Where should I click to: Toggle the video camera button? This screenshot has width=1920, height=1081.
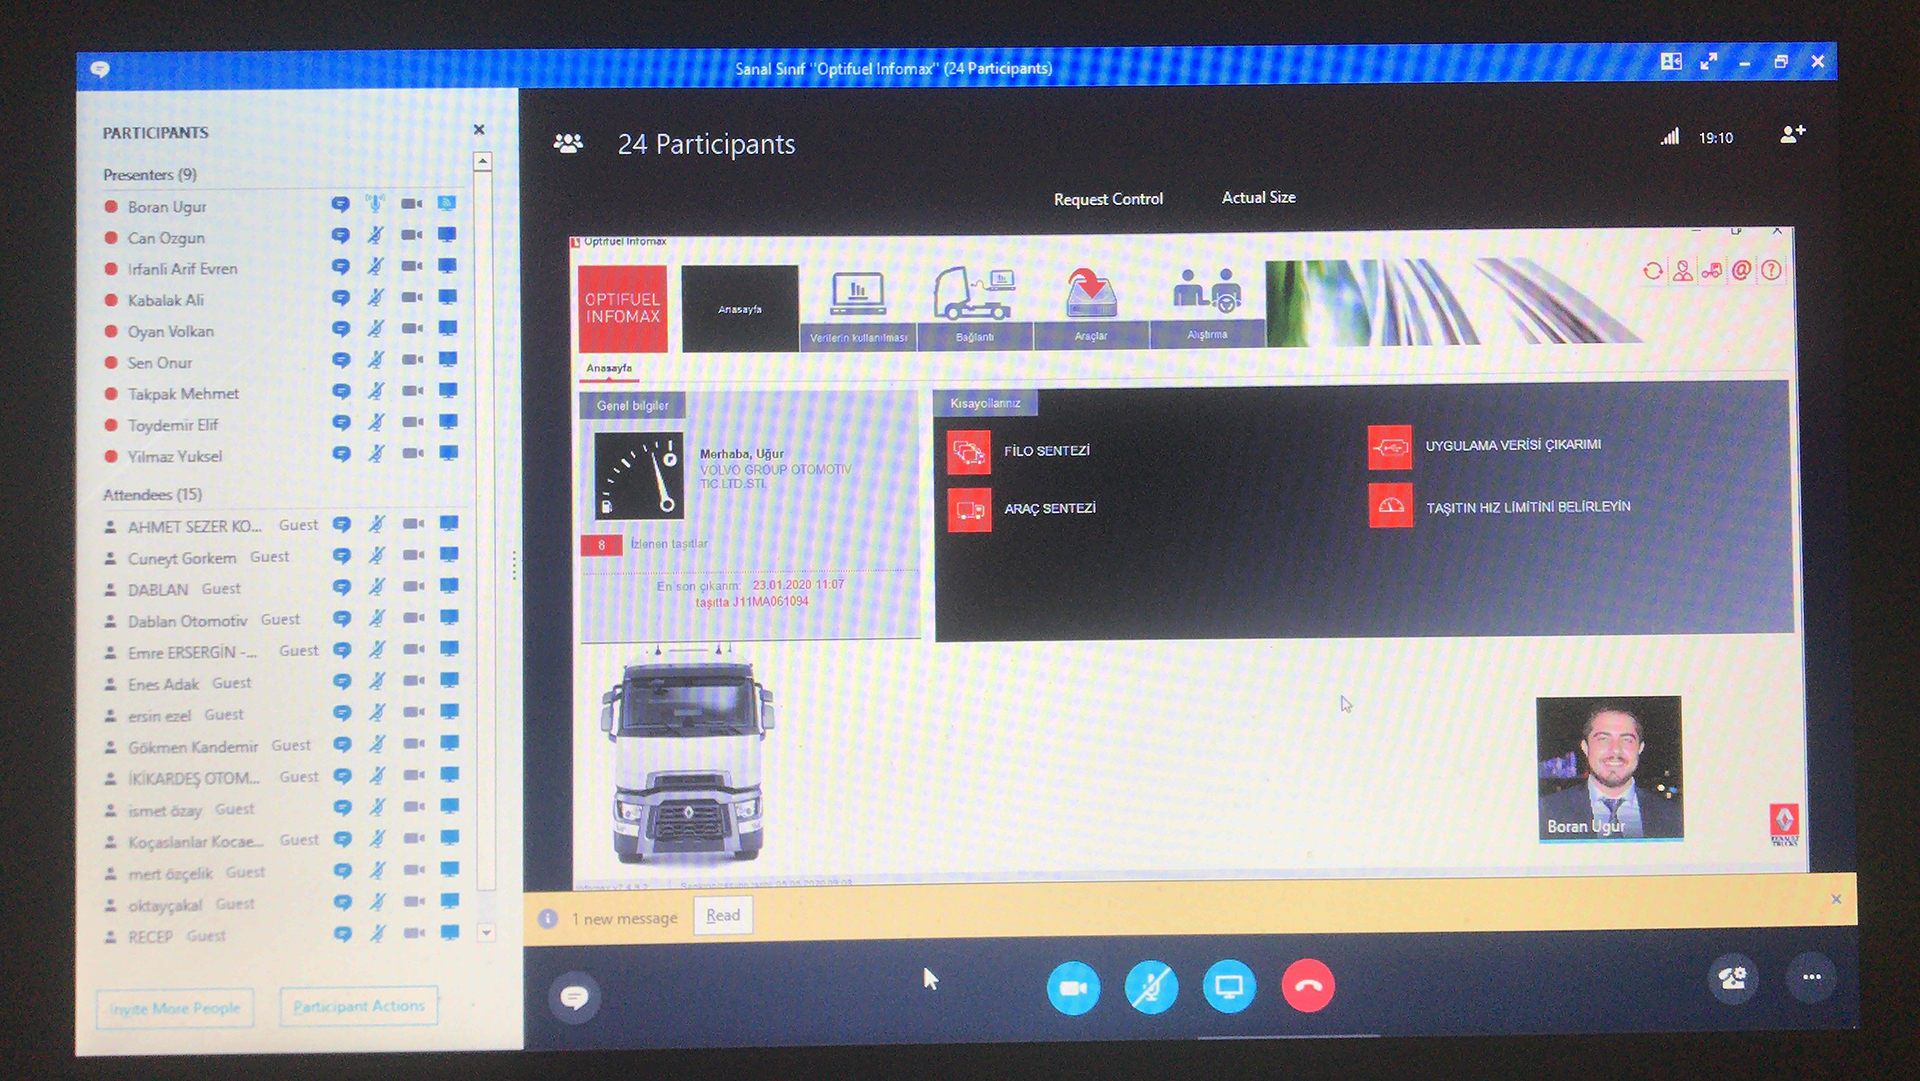1073,988
